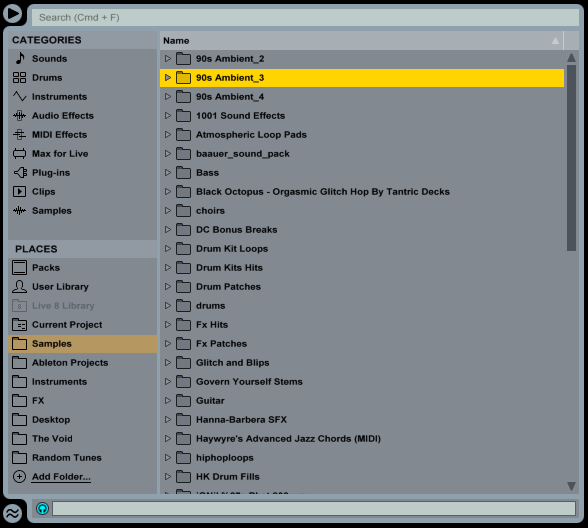Click the Search (Cmd + F) field
This screenshot has width=588, height=528.
(x=305, y=18)
